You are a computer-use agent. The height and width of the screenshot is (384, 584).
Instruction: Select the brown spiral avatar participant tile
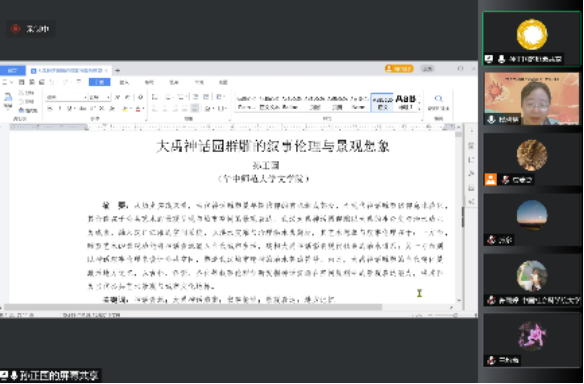coord(531,159)
